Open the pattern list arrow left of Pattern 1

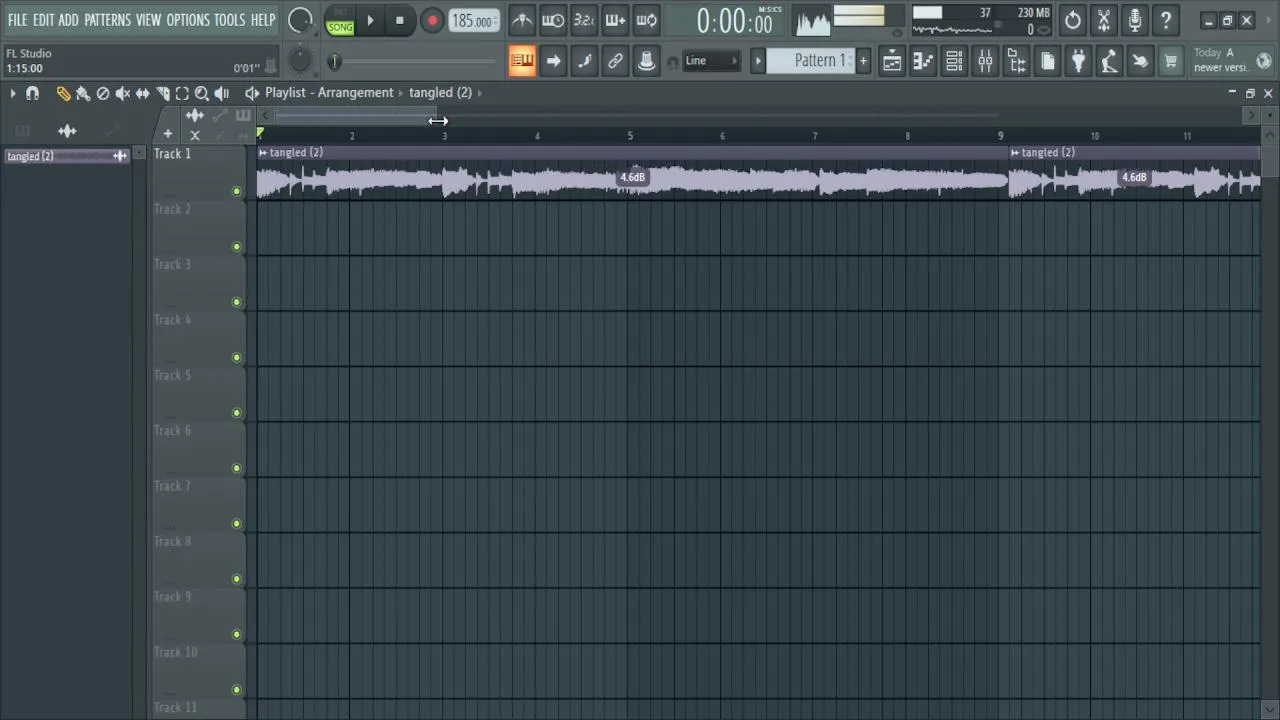(x=758, y=61)
